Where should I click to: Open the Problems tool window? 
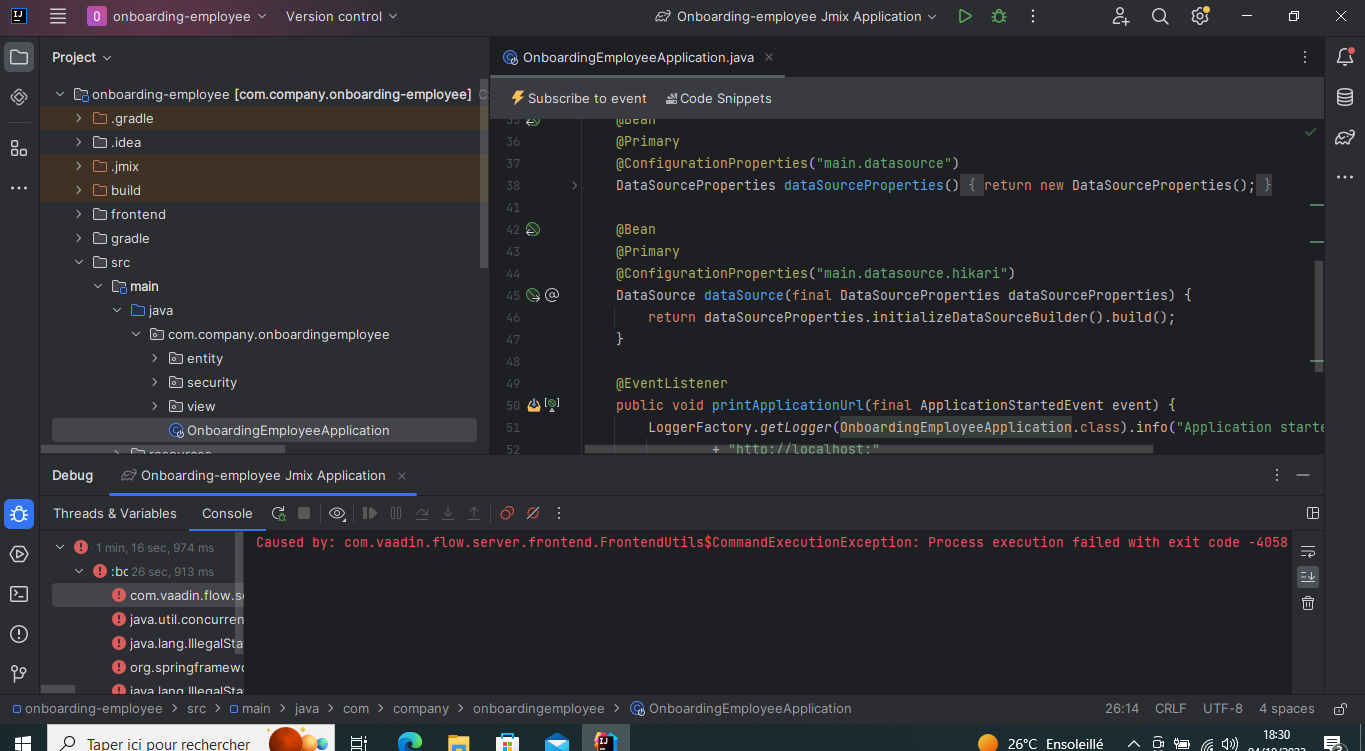click(x=19, y=634)
